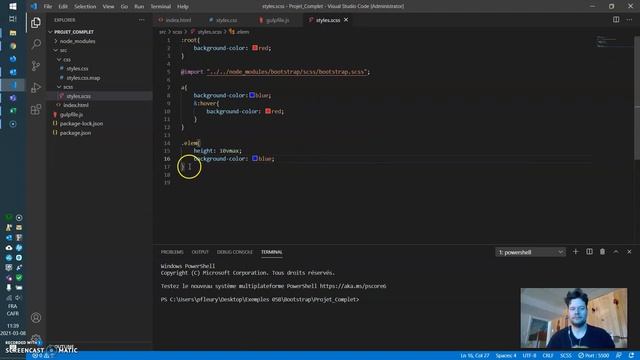Open index.html in the Explorer tree

76,105
